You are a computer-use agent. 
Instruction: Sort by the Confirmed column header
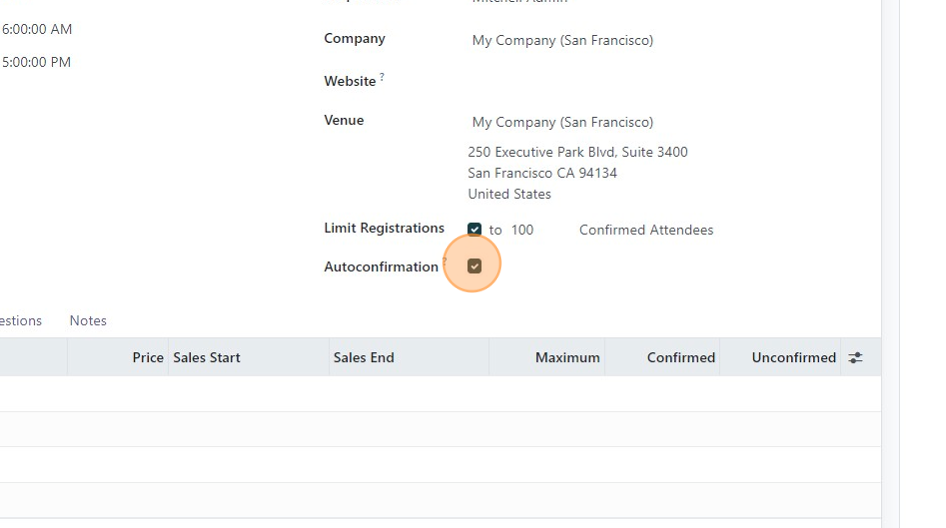[681, 357]
